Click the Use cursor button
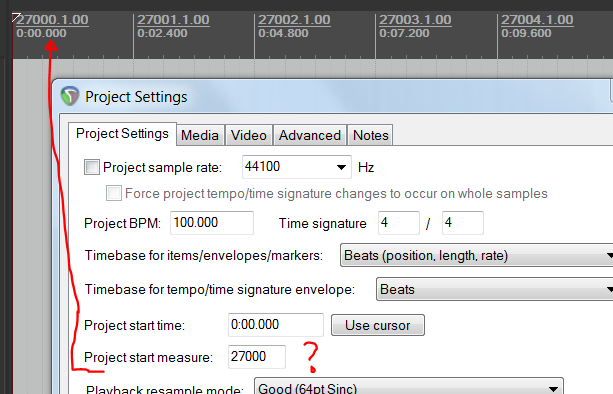Image resolution: width=613 pixels, height=394 pixels. (378, 325)
